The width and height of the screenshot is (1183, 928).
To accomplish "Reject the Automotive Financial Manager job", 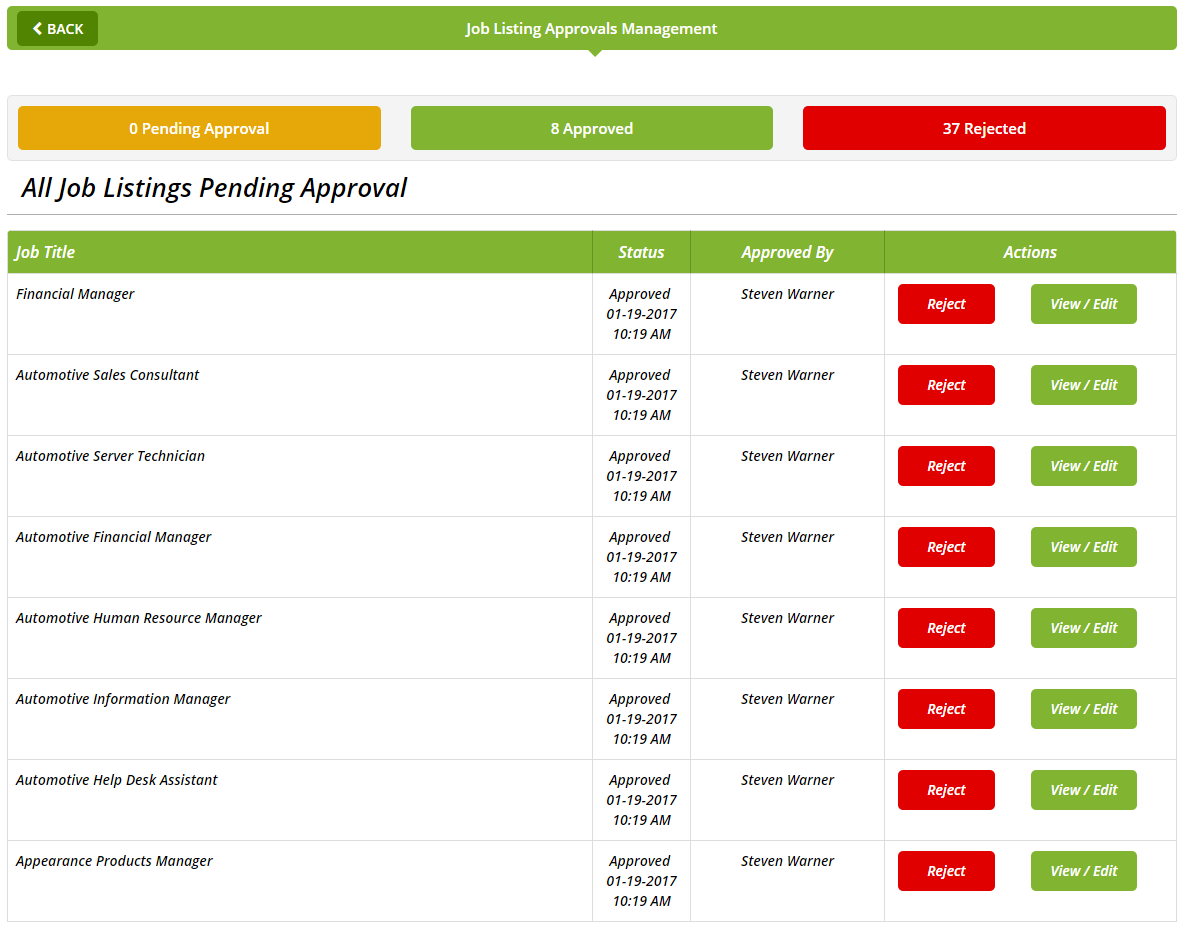I will 945,547.
